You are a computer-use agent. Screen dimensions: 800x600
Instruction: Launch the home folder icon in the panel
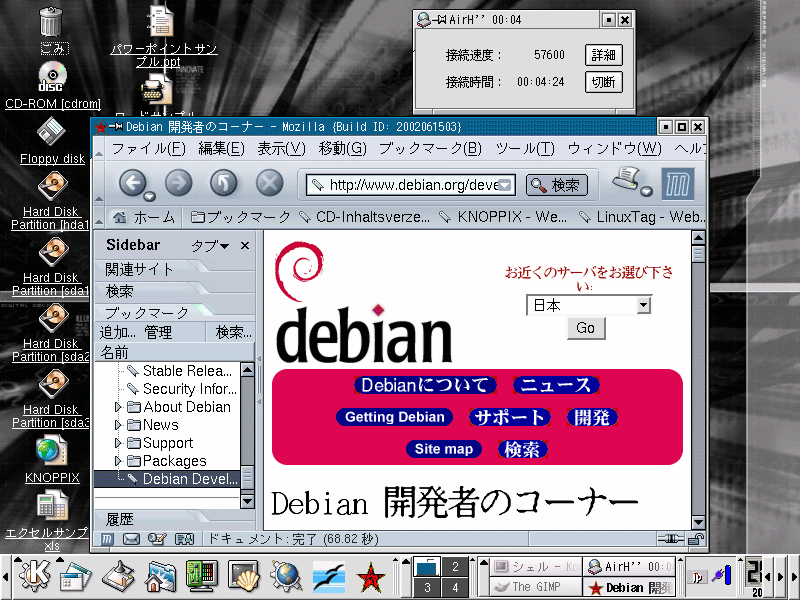[x=161, y=577]
